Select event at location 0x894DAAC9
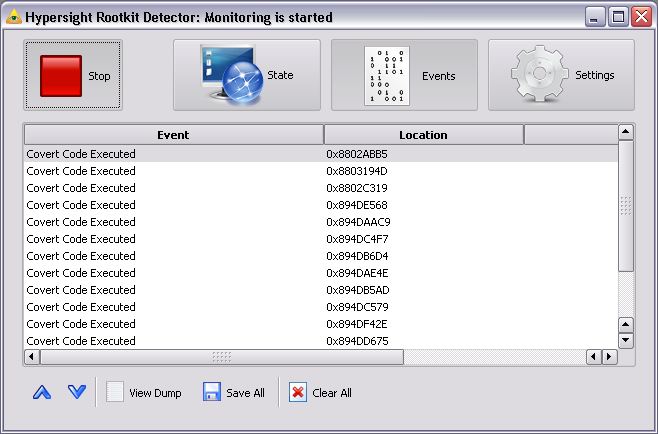 (x=321, y=222)
